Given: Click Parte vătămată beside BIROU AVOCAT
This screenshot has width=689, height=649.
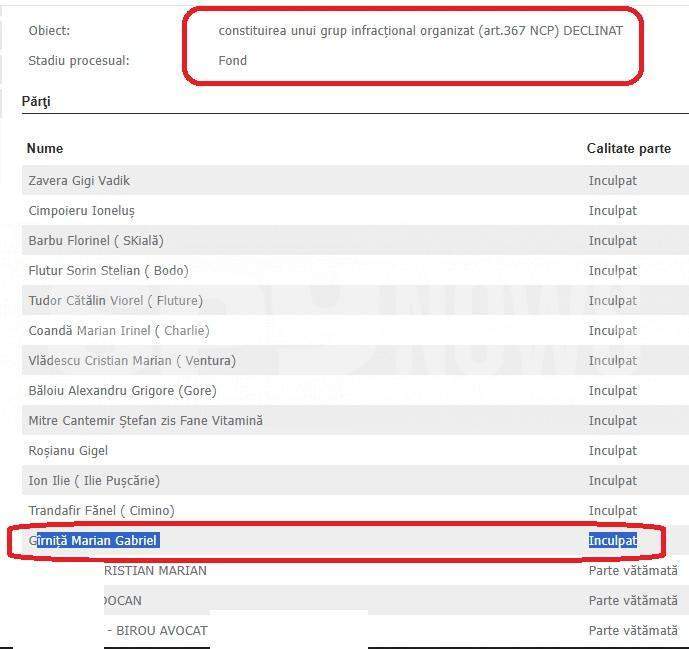Looking at the screenshot, I should pyautogui.click(x=632, y=631).
